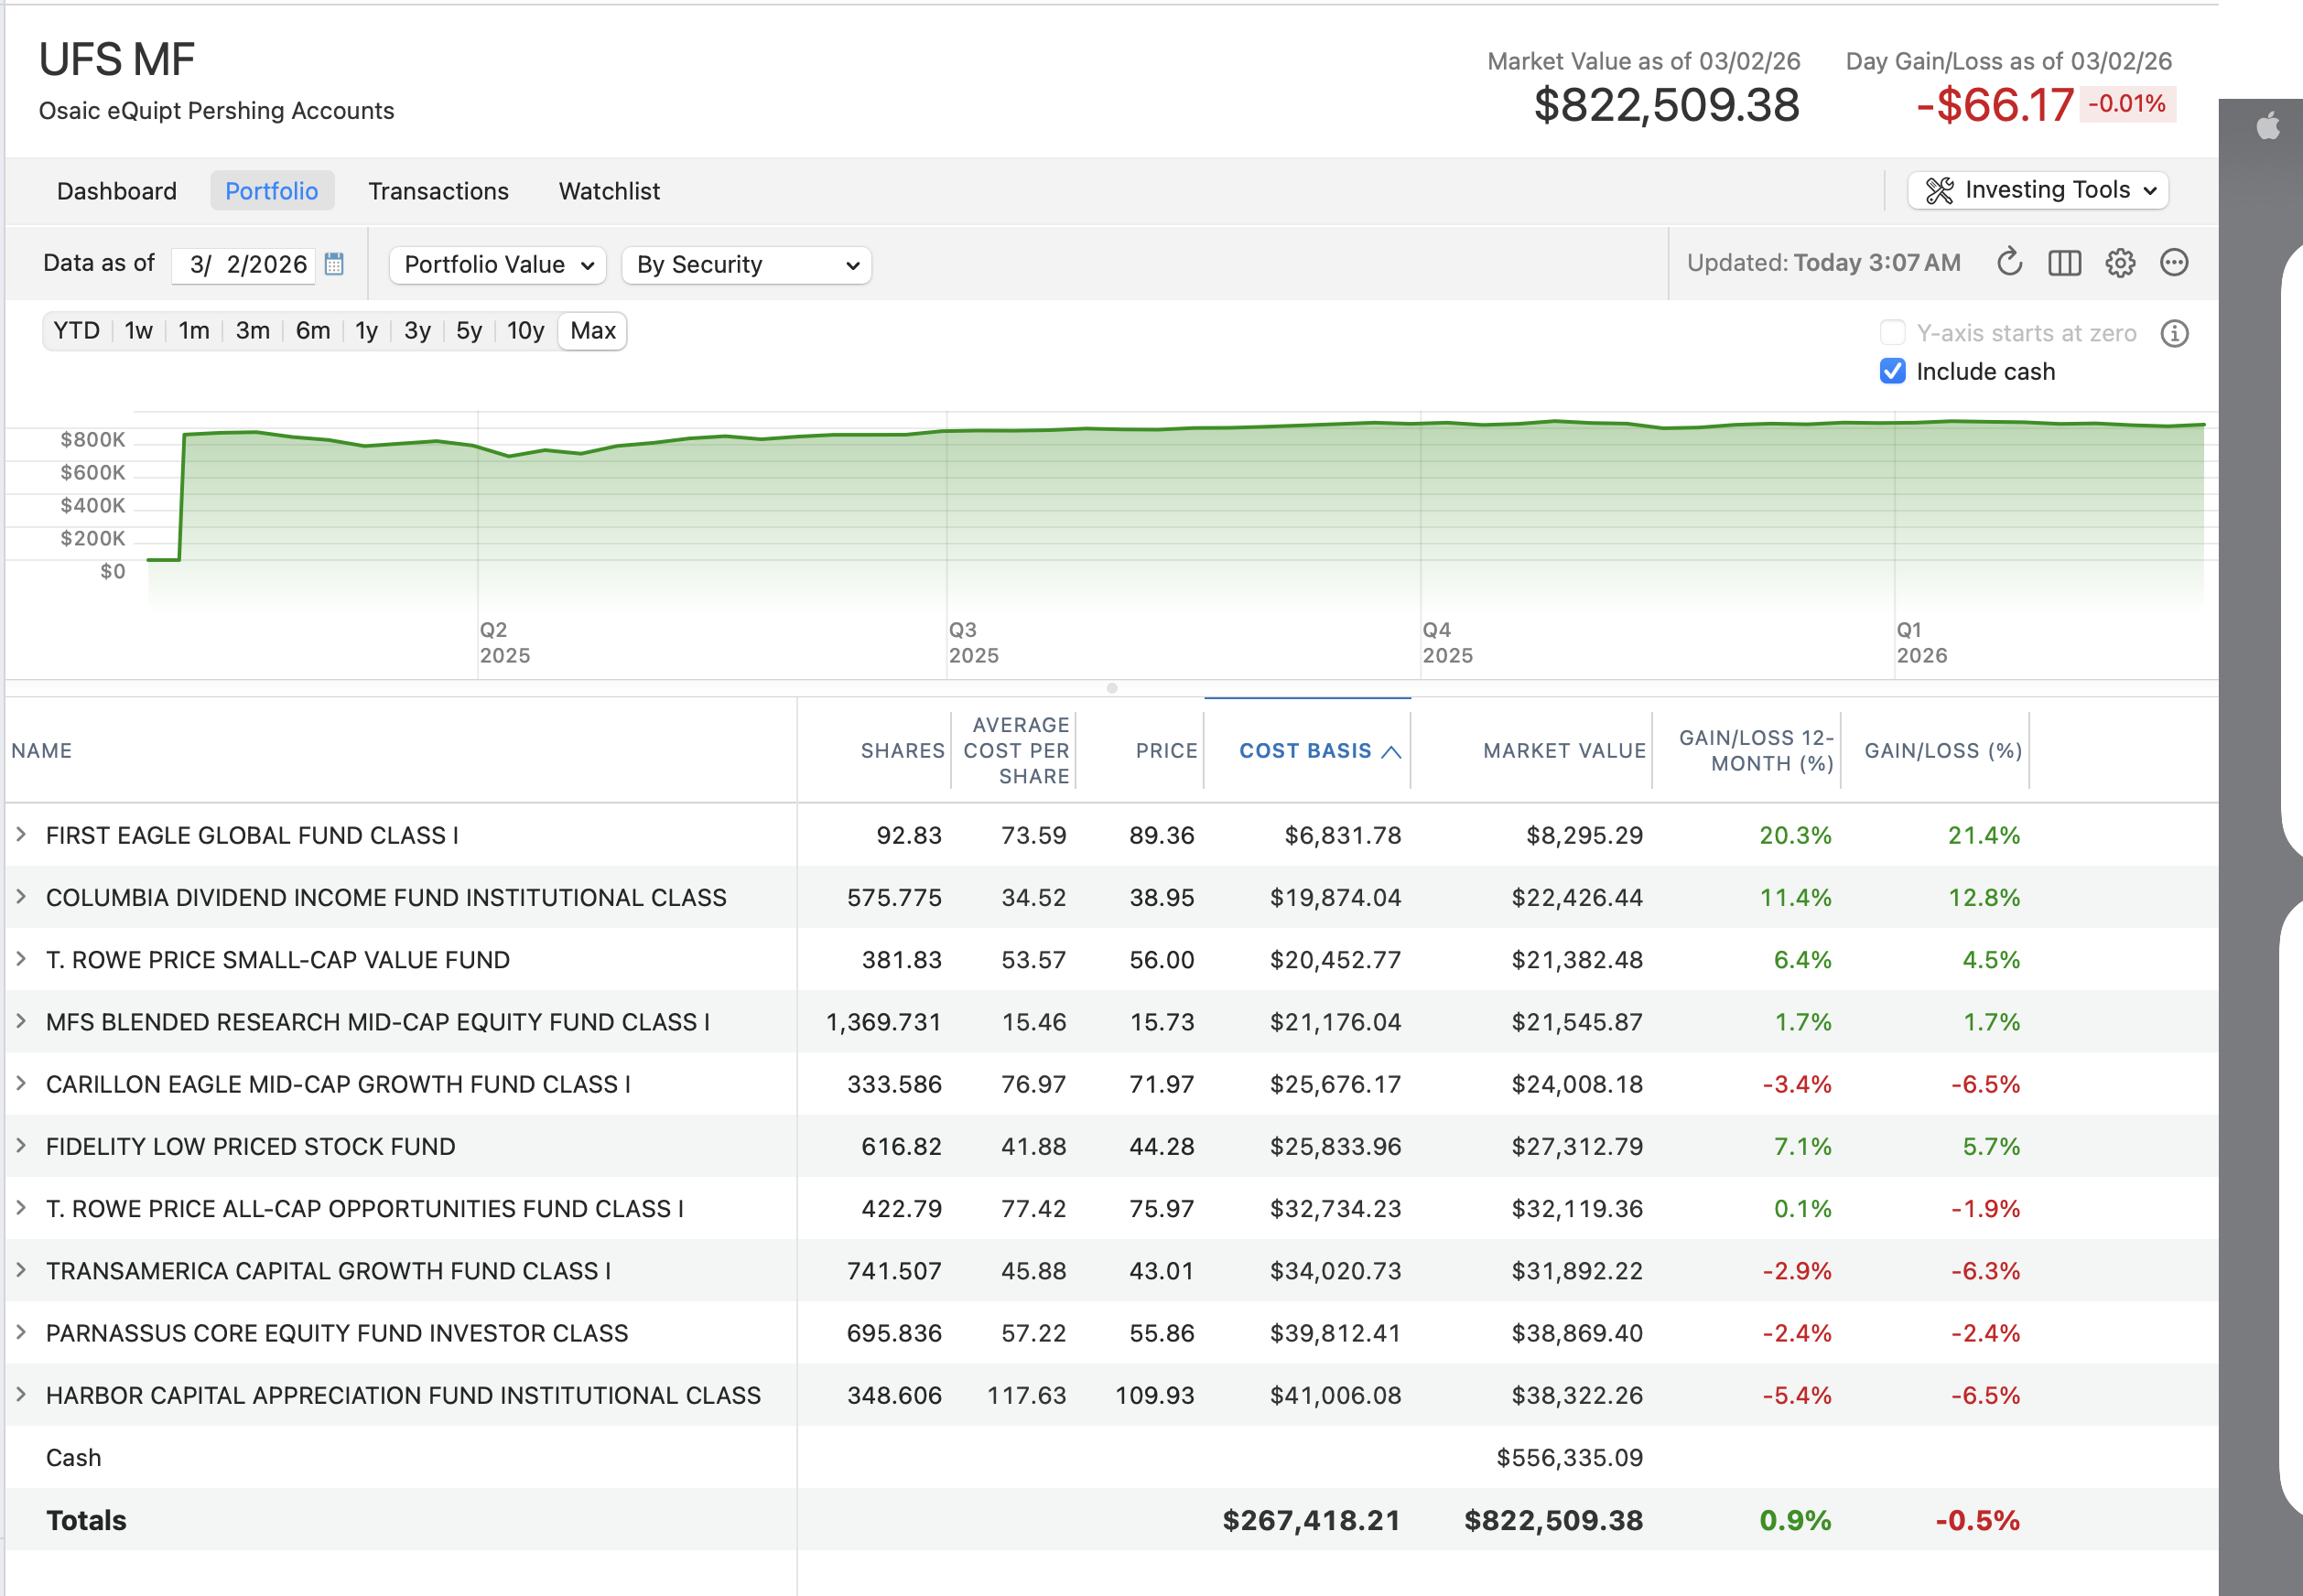Screen dimensions: 2303x1596
Task: Click the chart/table divider handle
Action: [x=1111, y=688]
